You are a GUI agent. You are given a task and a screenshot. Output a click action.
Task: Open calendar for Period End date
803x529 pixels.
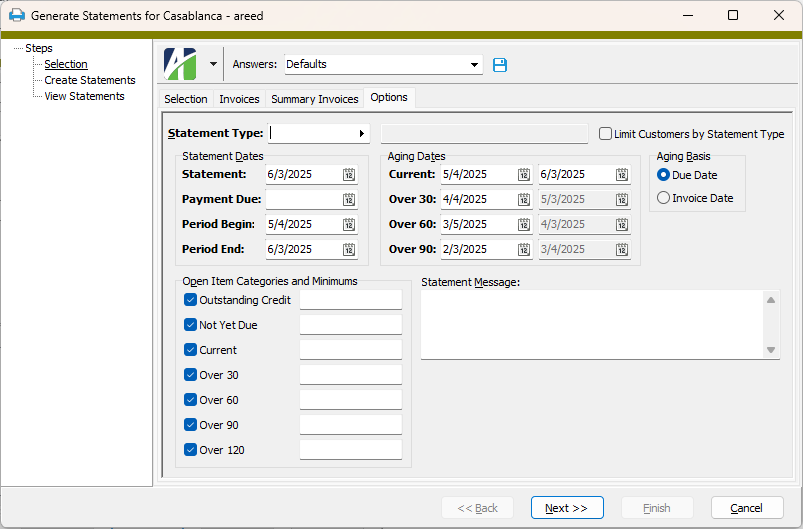[349, 249]
